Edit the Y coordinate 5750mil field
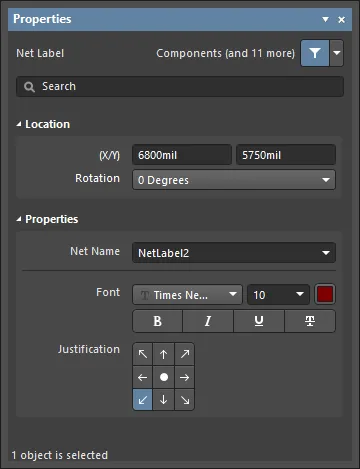360x469 pixels. point(286,155)
